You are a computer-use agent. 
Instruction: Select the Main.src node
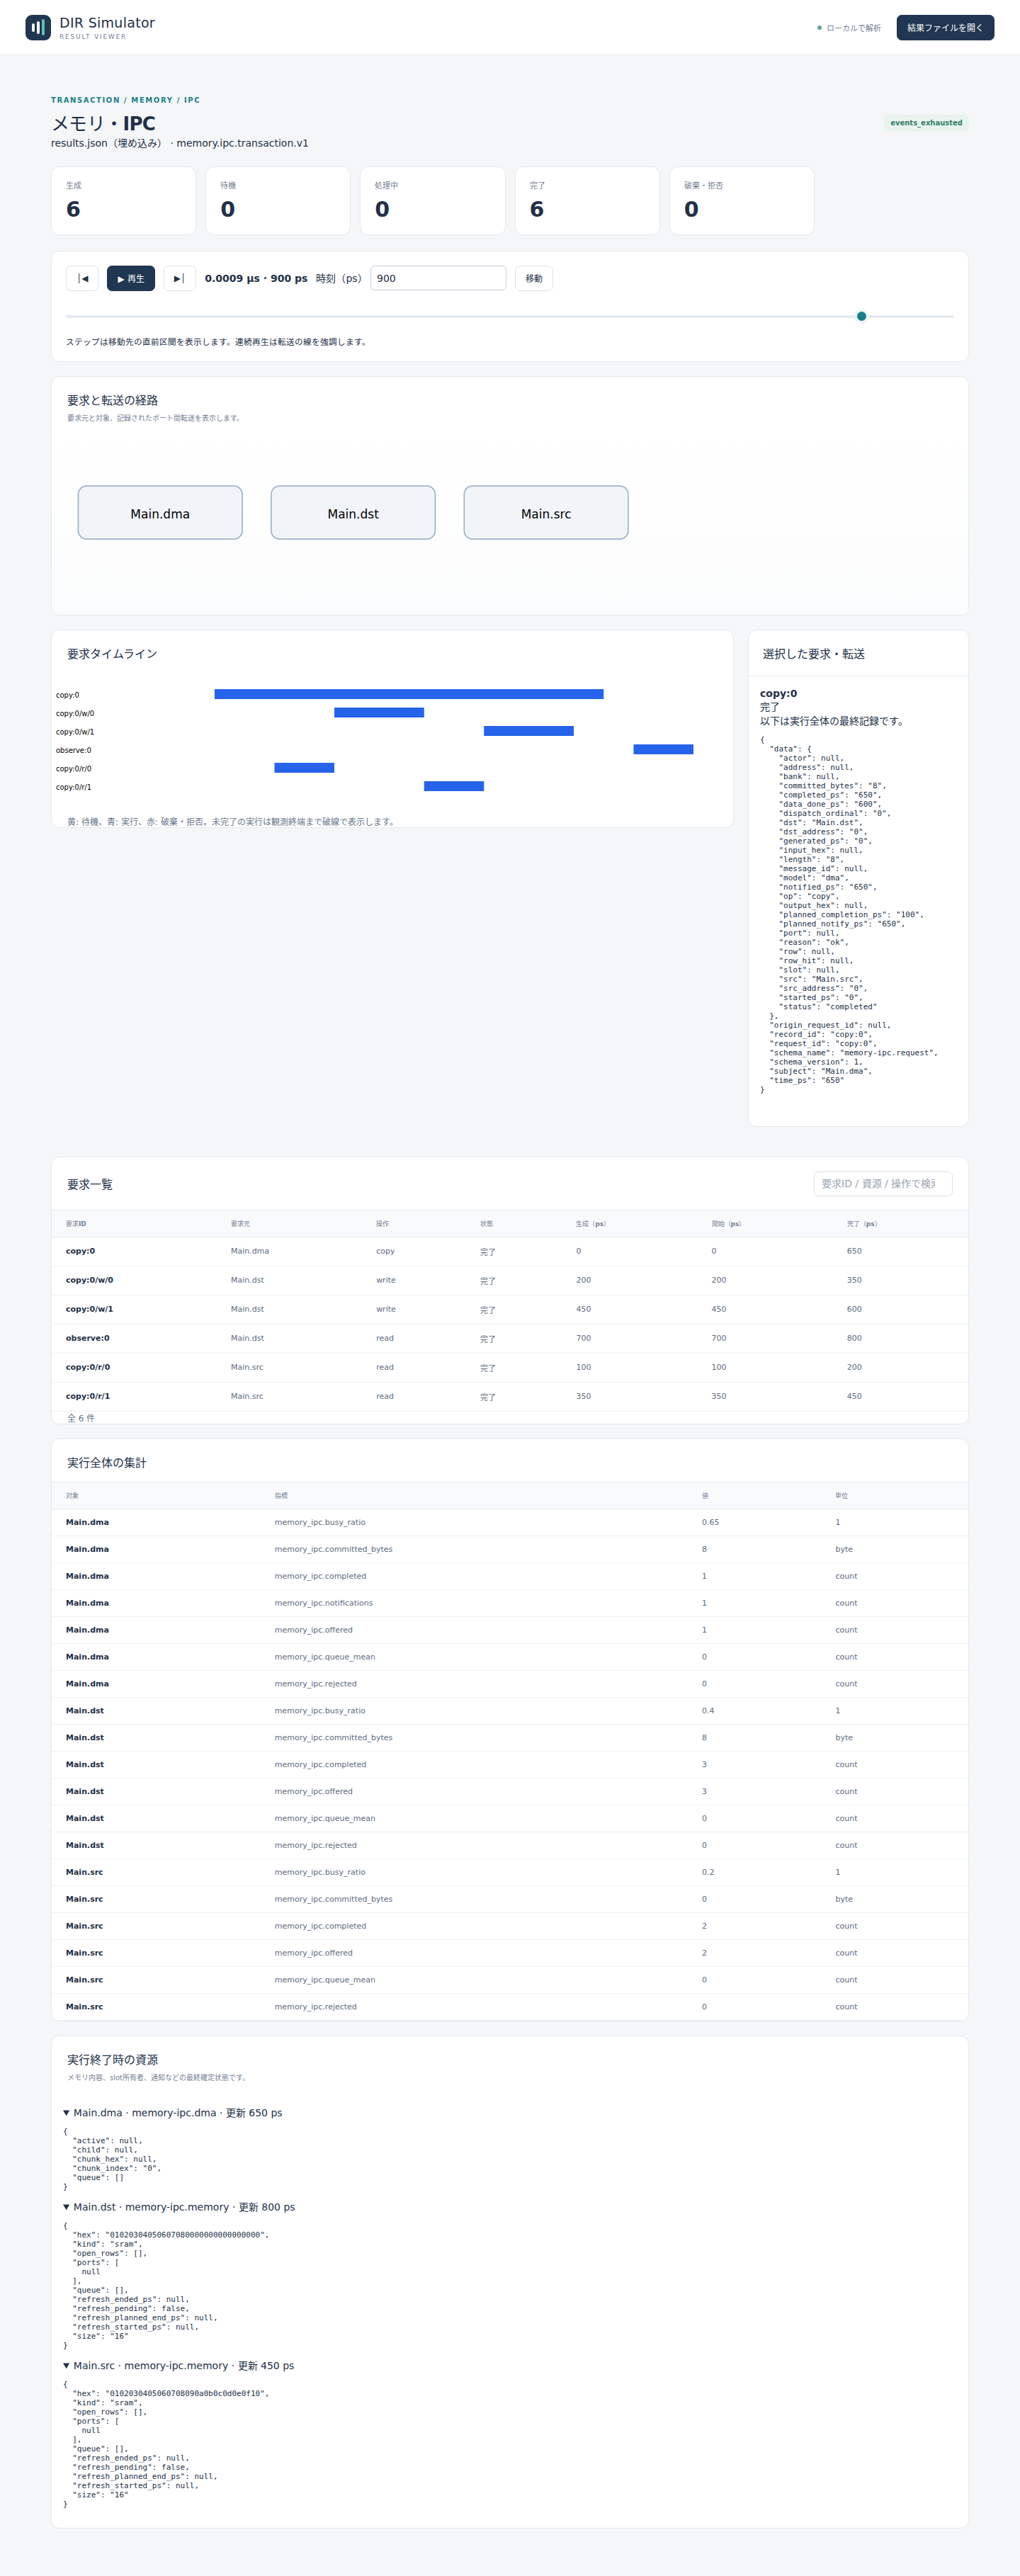pyautogui.click(x=546, y=513)
